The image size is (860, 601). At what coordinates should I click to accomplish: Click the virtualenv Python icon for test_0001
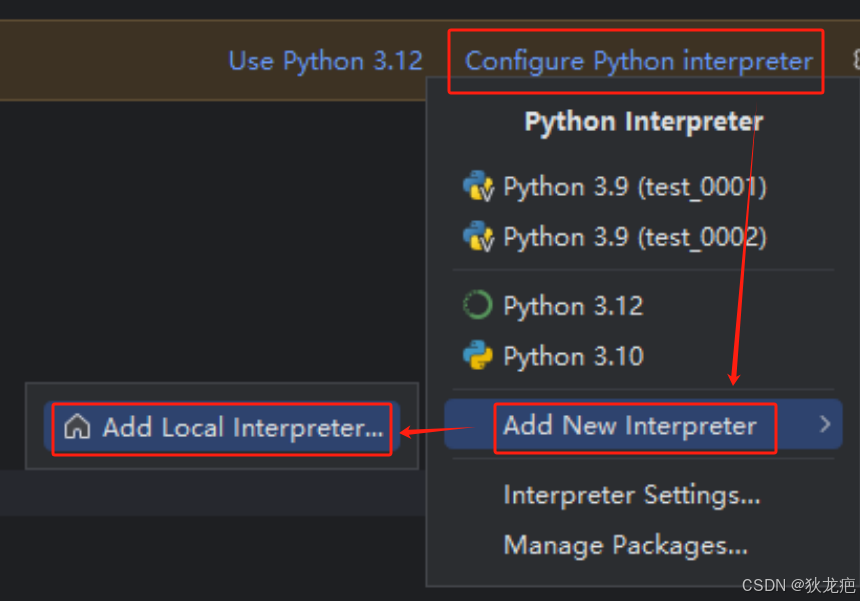coord(478,186)
